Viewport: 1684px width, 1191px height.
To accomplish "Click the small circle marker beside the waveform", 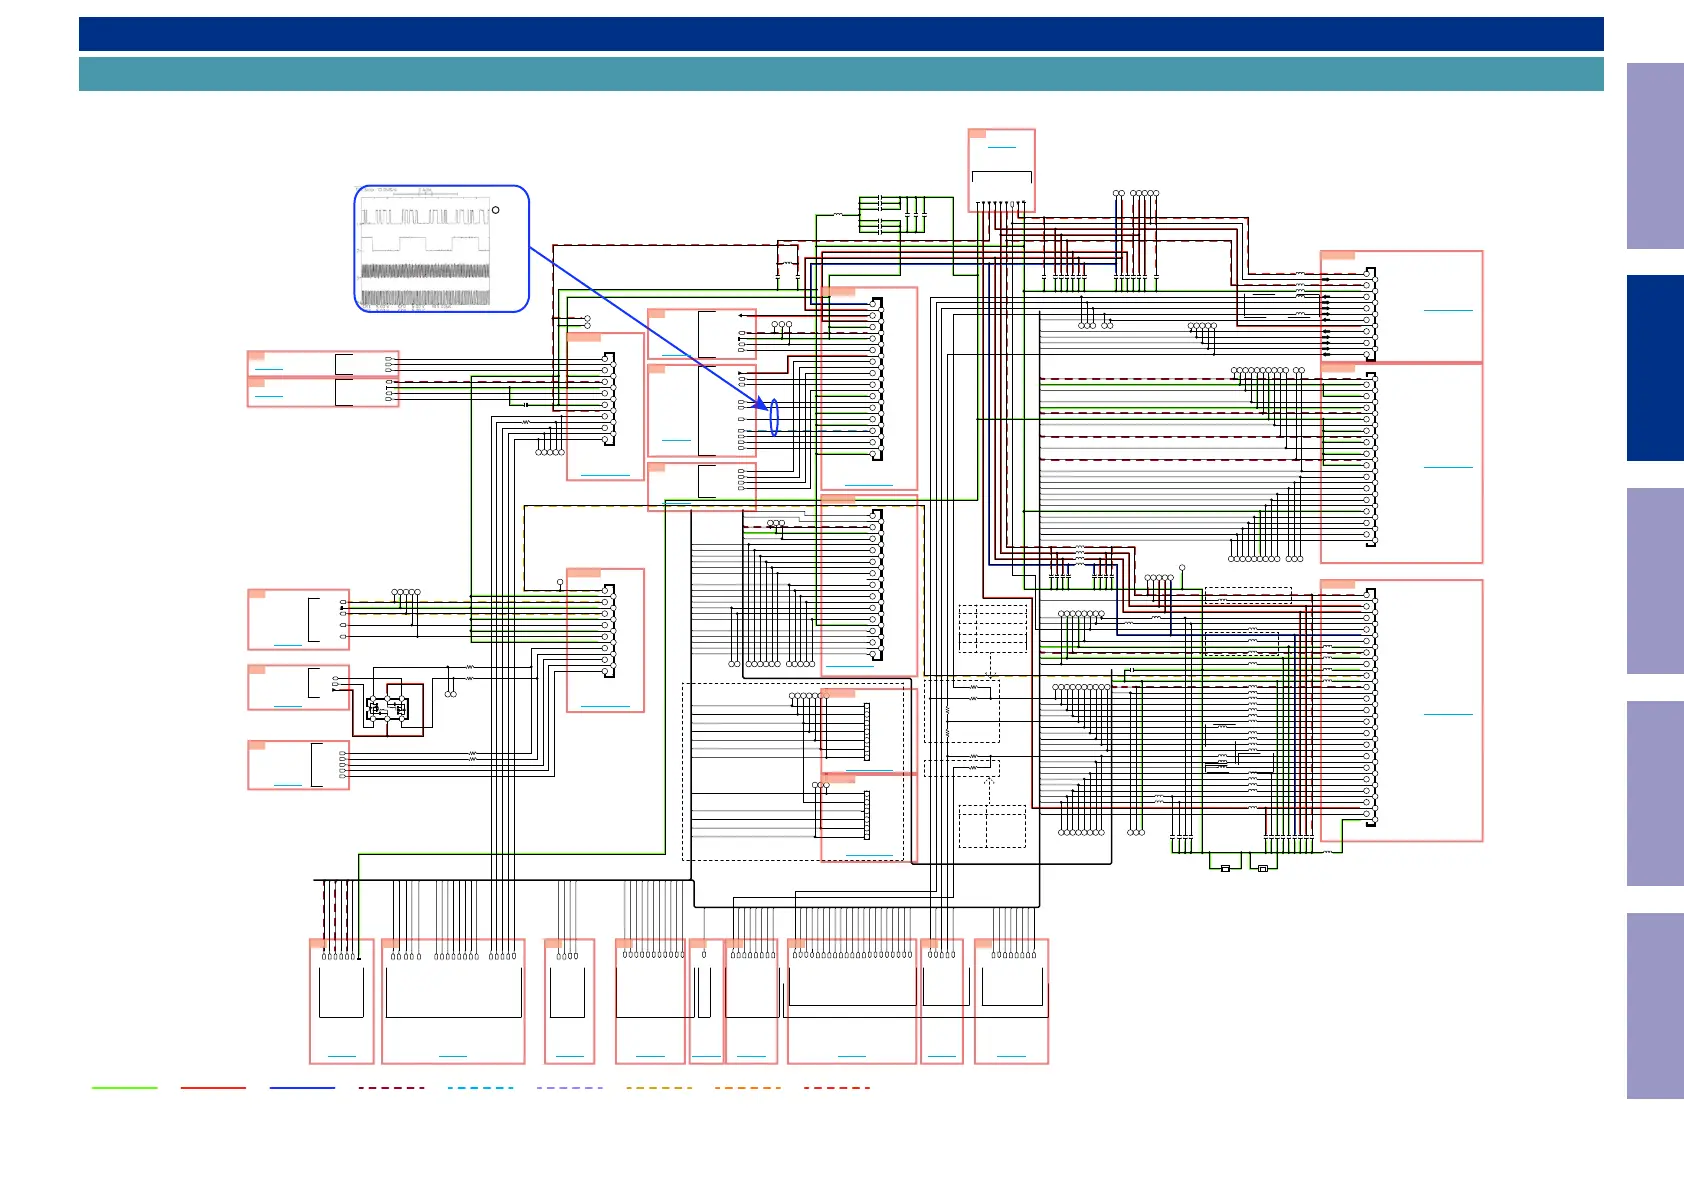I will (496, 210).
